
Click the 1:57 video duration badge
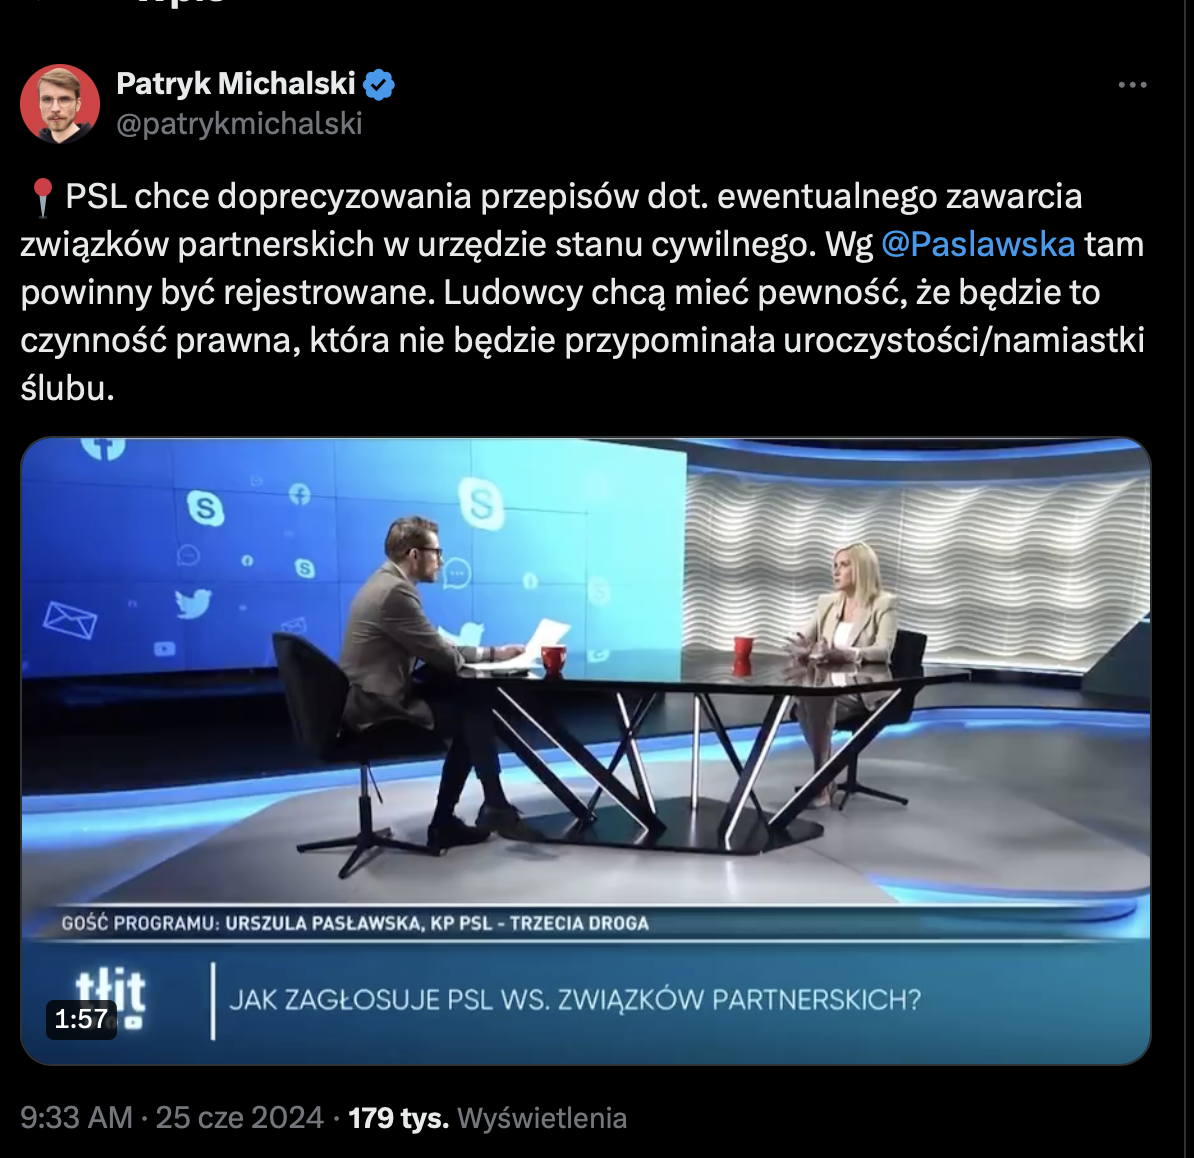tap(81, 1019)
